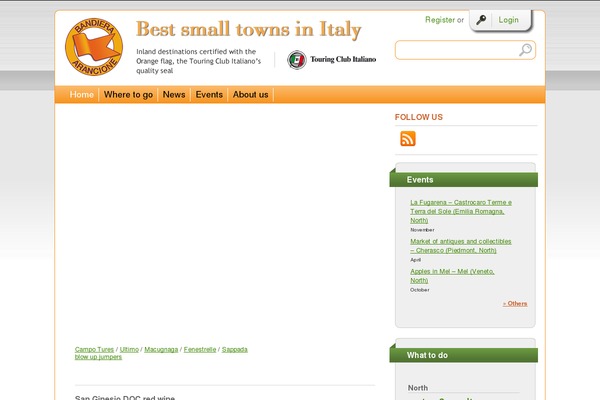Click the November date under La Fugarena
Image resolution: width=600 pixels, height=400 pixels.
[422, 230]
